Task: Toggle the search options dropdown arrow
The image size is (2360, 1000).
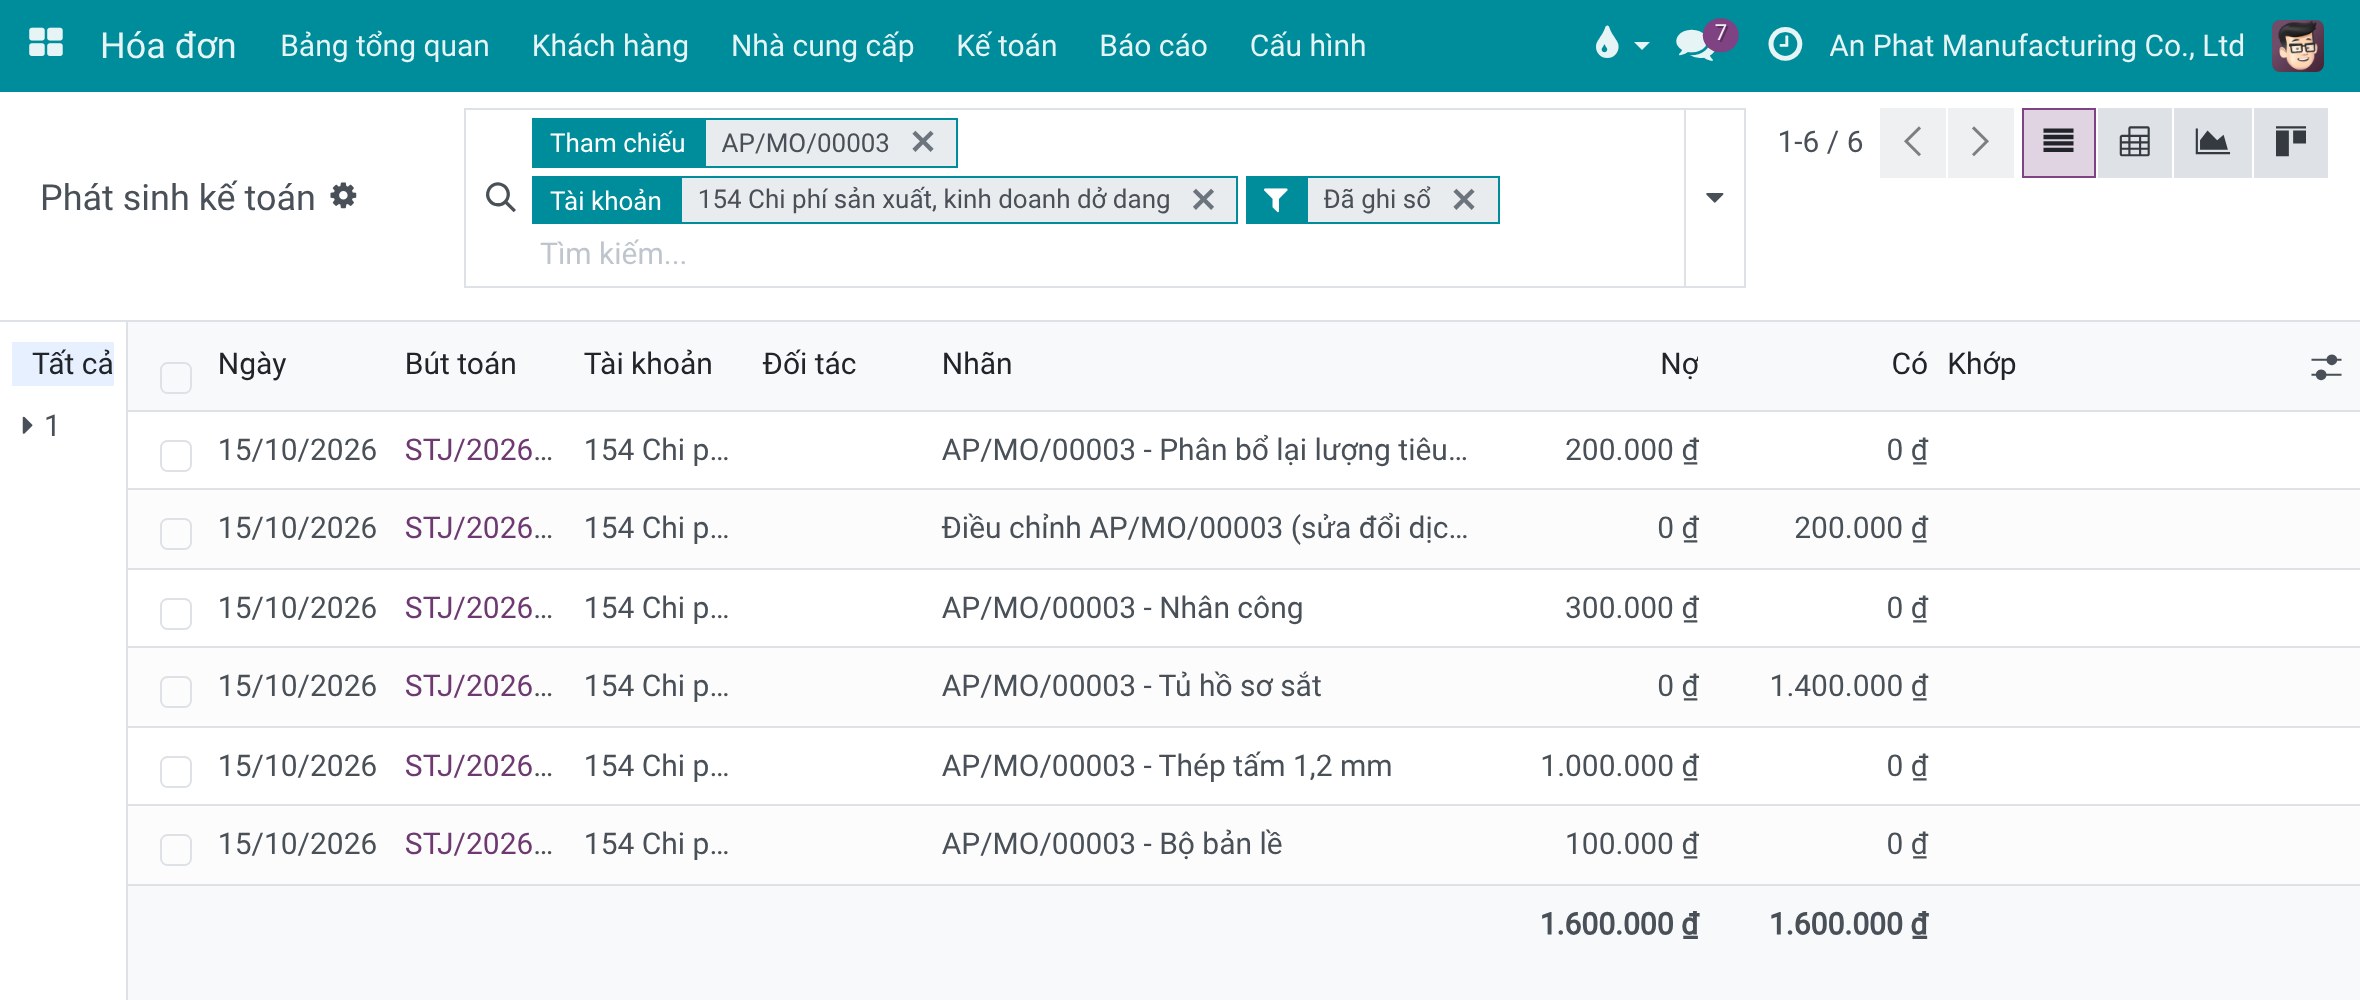Action: pos(1714,198)
